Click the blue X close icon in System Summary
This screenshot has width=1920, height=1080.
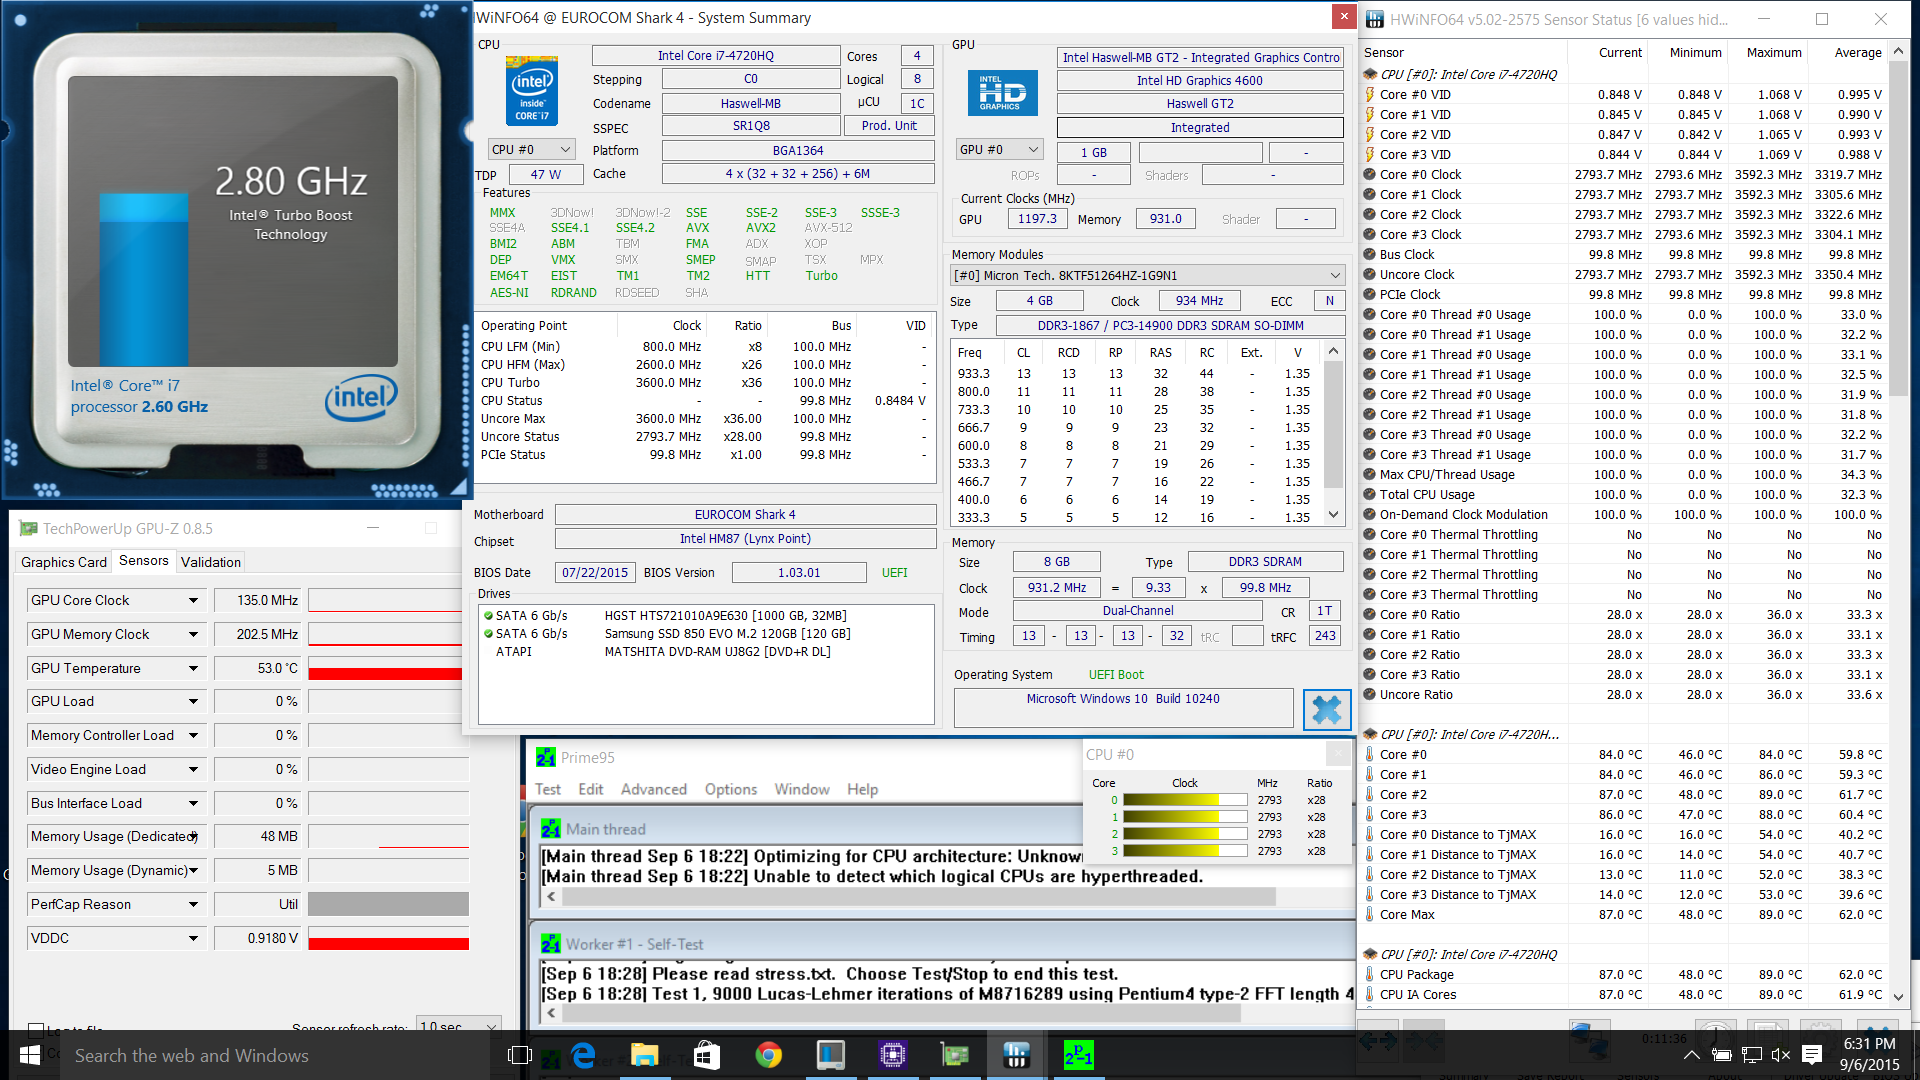(1327, 709)
